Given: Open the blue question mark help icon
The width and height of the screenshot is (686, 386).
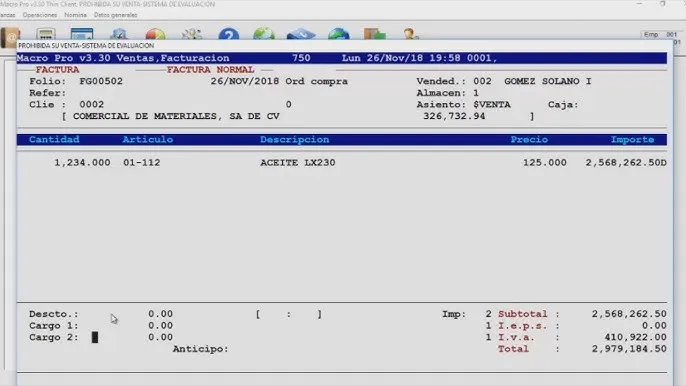Looking at the screenshot, I should click(x=228, y=34).
